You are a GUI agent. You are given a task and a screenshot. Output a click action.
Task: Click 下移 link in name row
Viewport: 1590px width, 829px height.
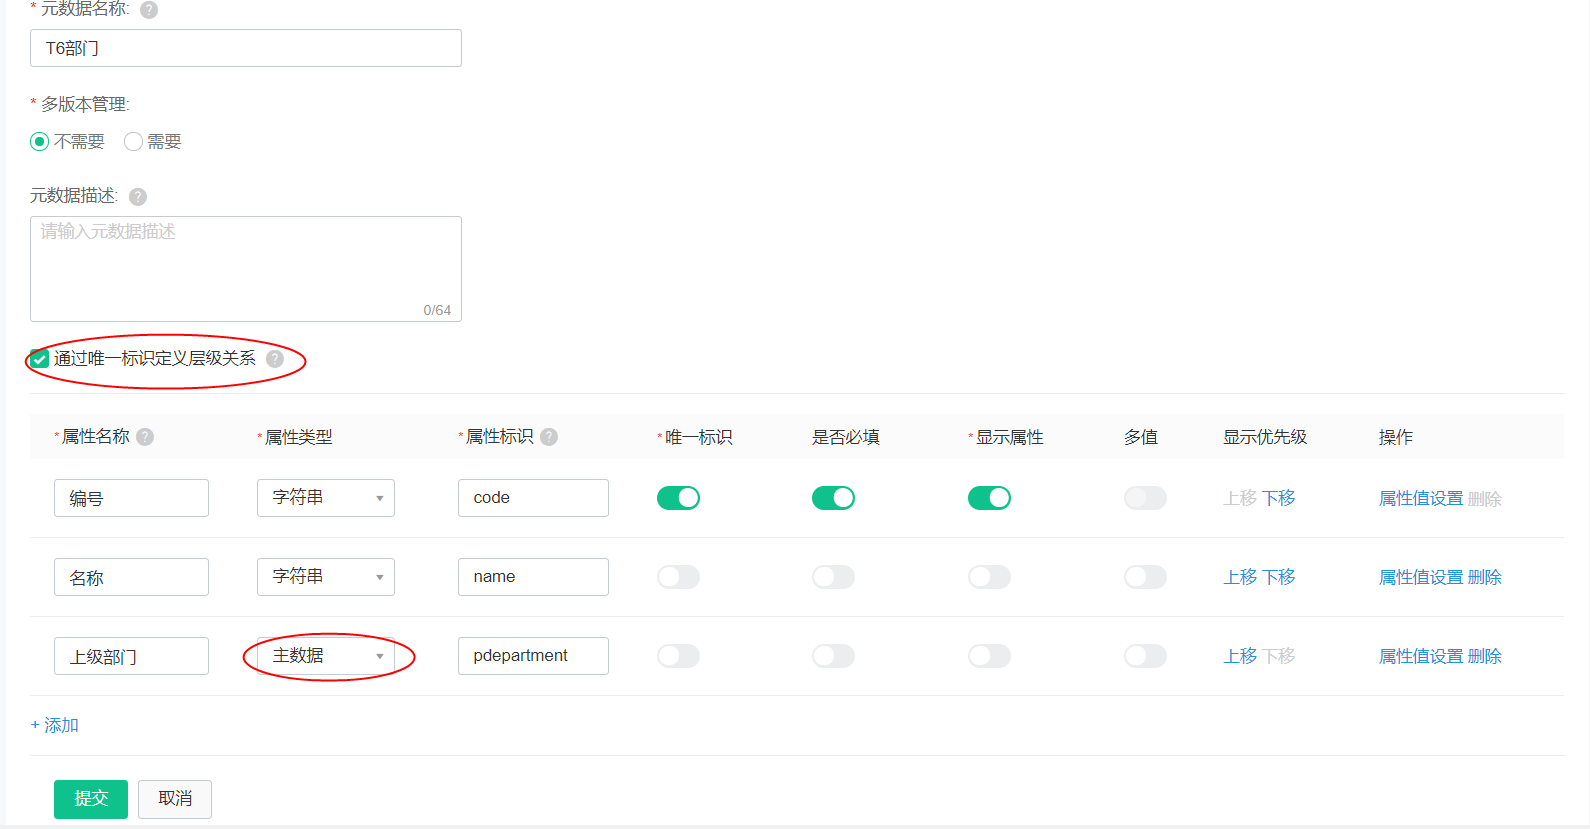(x=1279, y=577)
